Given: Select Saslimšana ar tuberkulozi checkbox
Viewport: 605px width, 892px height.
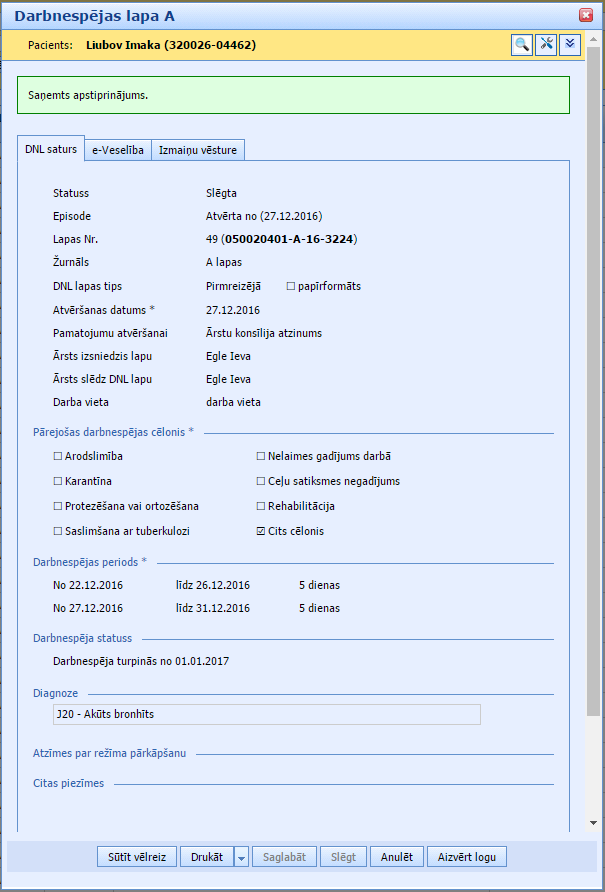Looking at the screenshot, I should 58,532.
